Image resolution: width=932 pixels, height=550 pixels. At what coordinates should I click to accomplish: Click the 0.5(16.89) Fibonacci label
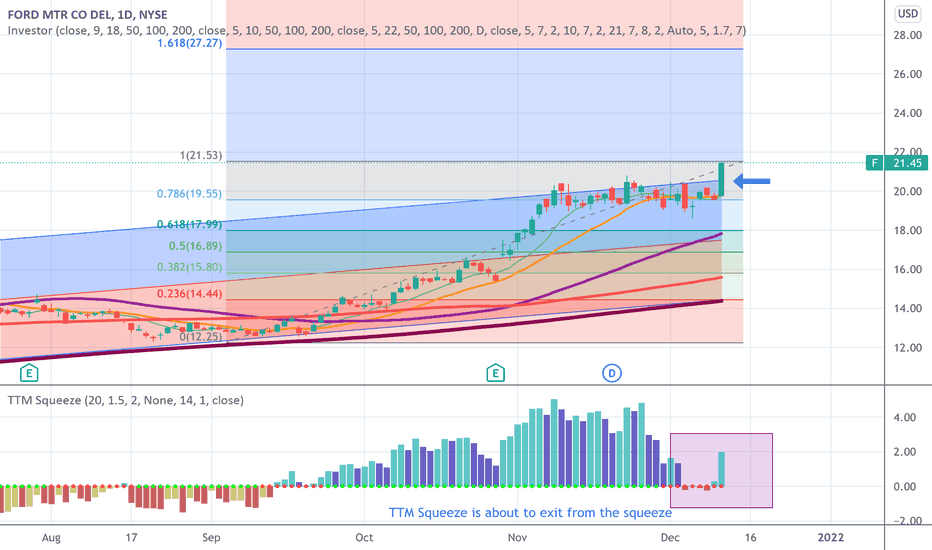click(195, 246)
